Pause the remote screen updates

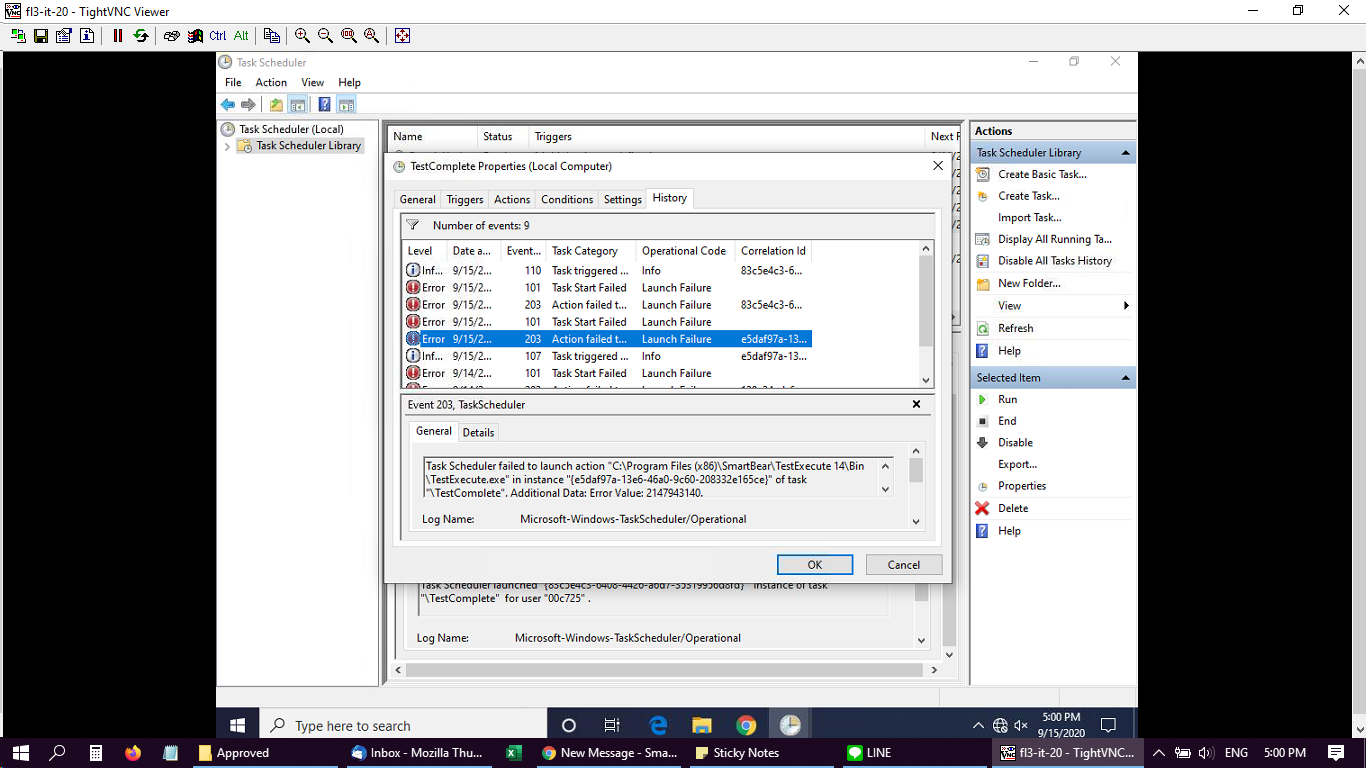tap(117, 35)
